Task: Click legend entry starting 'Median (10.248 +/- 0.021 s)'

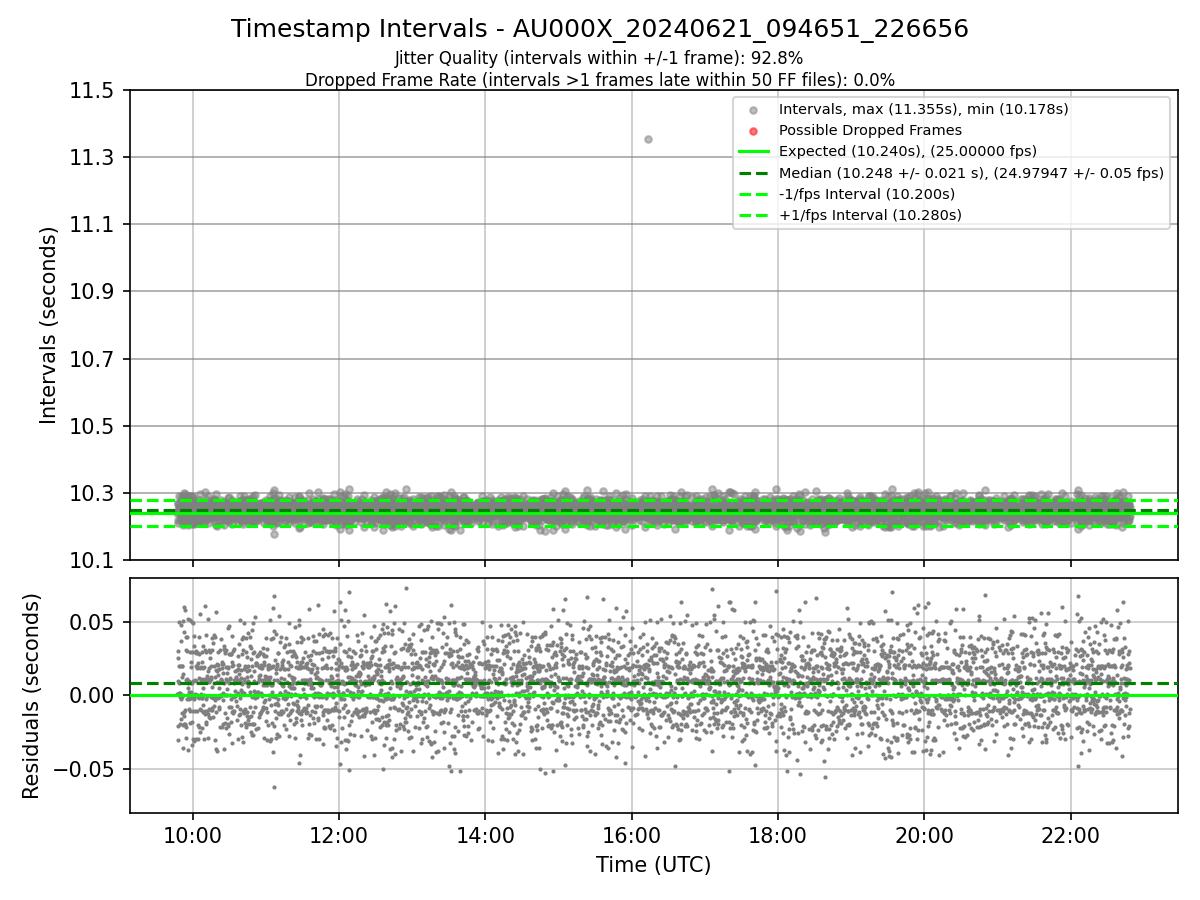Action: 971,173
